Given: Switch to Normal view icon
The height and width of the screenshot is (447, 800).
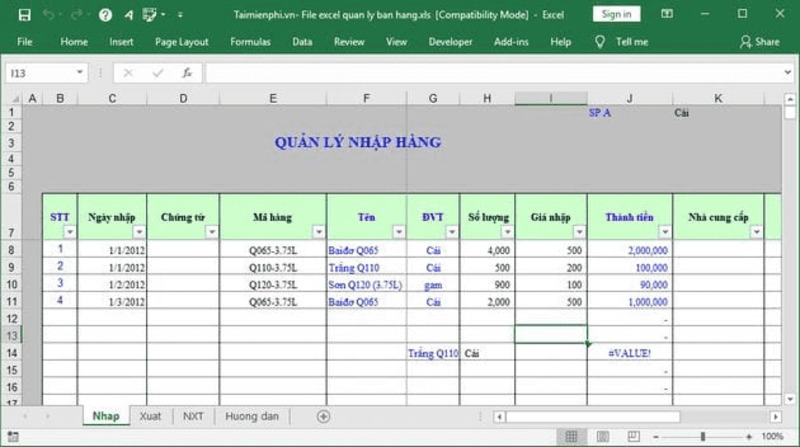Looking at the screenshot, I should [x=571, y=436].
